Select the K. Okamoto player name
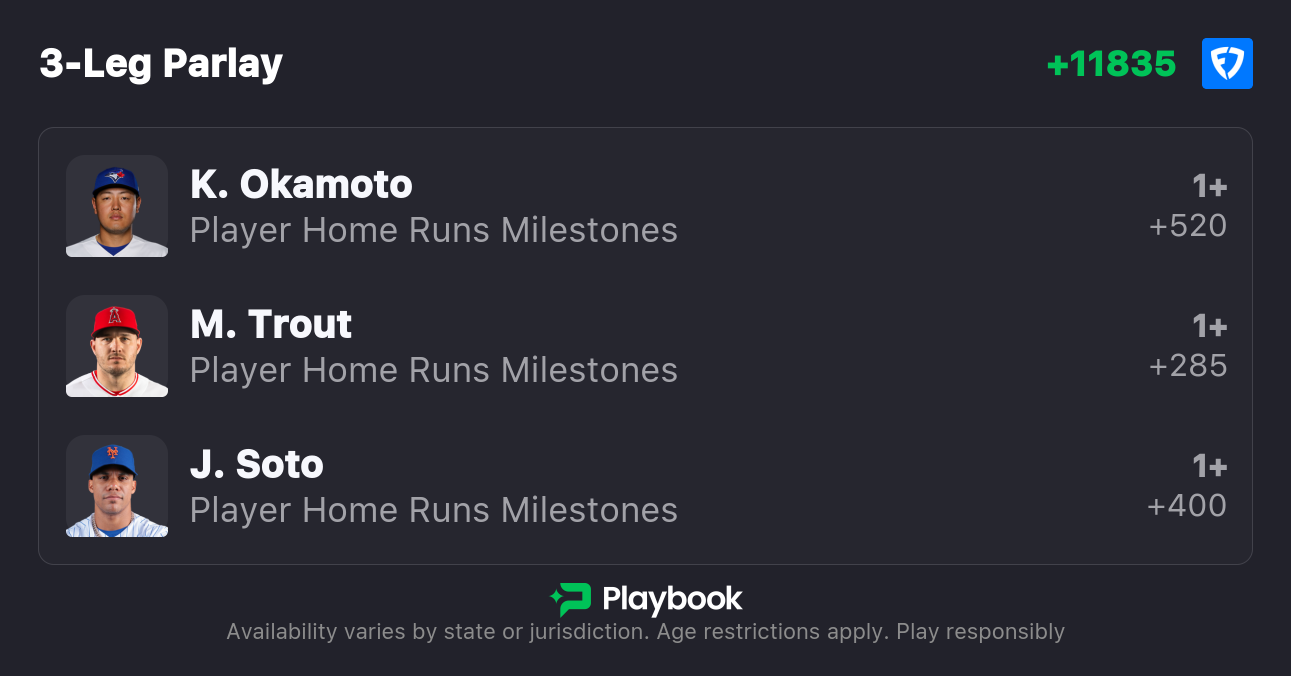1291x676 pixels. [x=301, y=184]
